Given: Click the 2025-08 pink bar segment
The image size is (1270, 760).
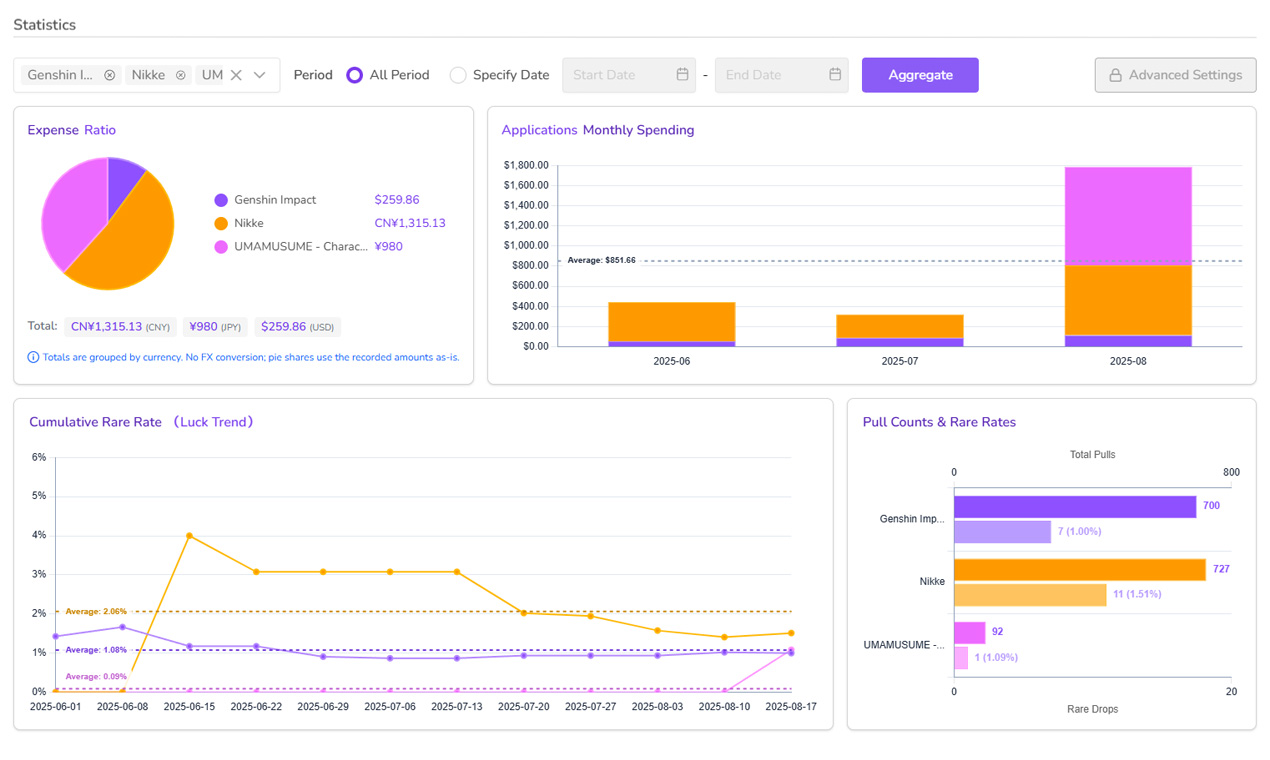Looking at the screenshot, I should click(1127, 216).
